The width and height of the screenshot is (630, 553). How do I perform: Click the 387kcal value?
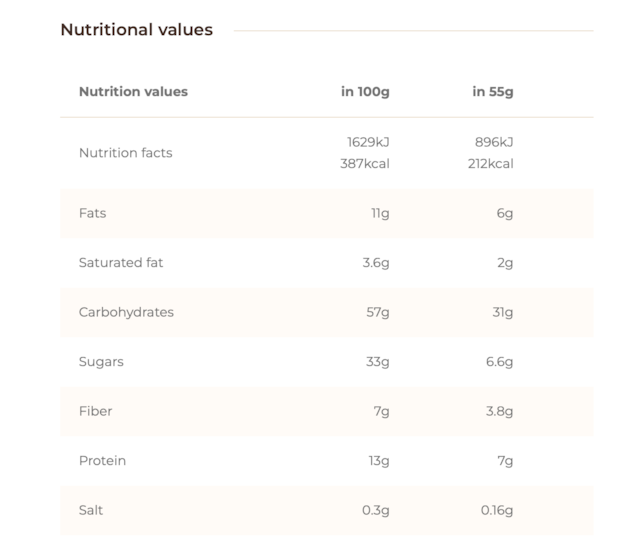click(x=365, y=164)
